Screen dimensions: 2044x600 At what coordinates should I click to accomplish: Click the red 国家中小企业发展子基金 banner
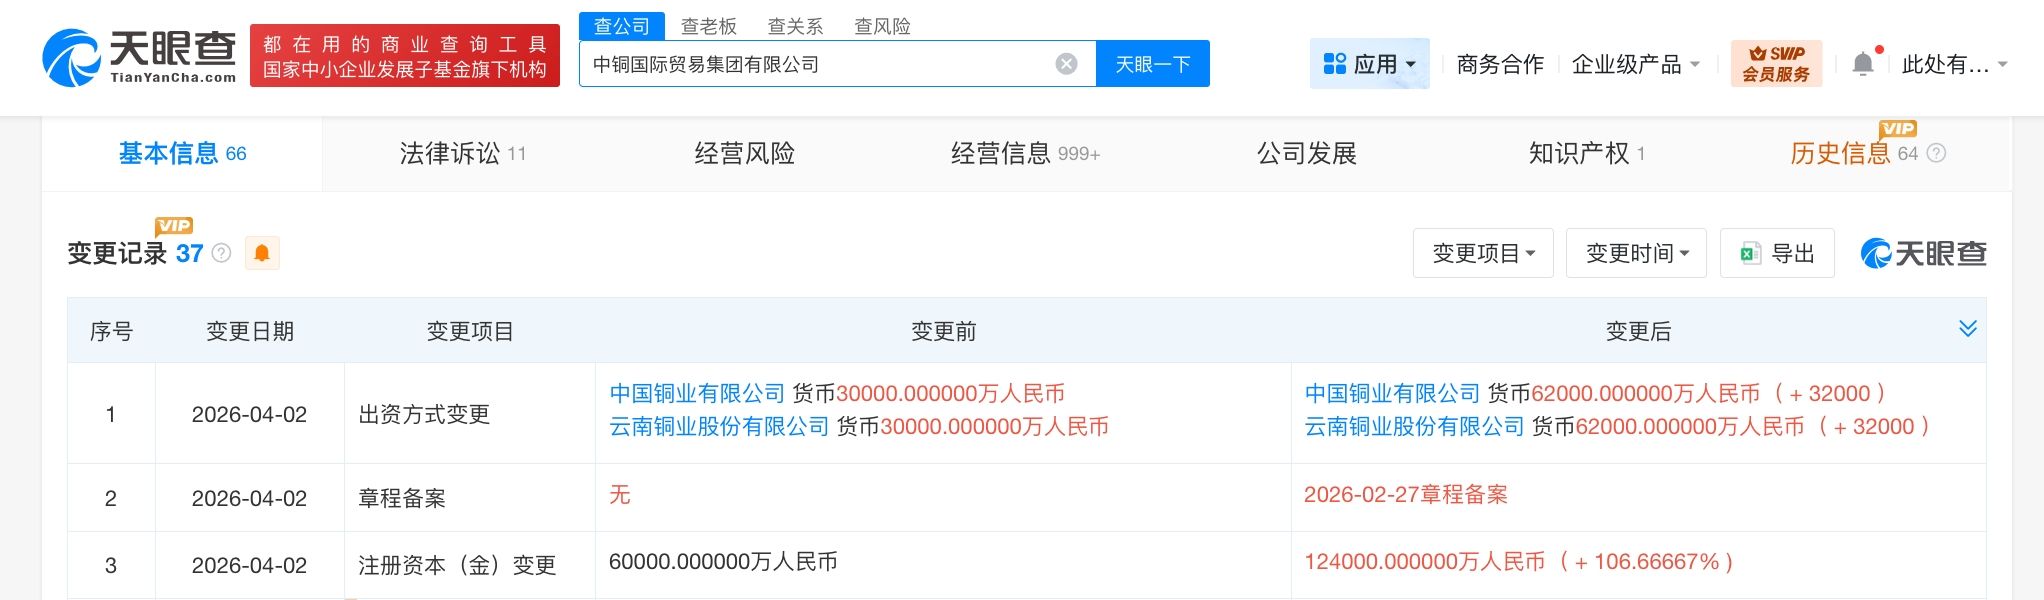405,56
